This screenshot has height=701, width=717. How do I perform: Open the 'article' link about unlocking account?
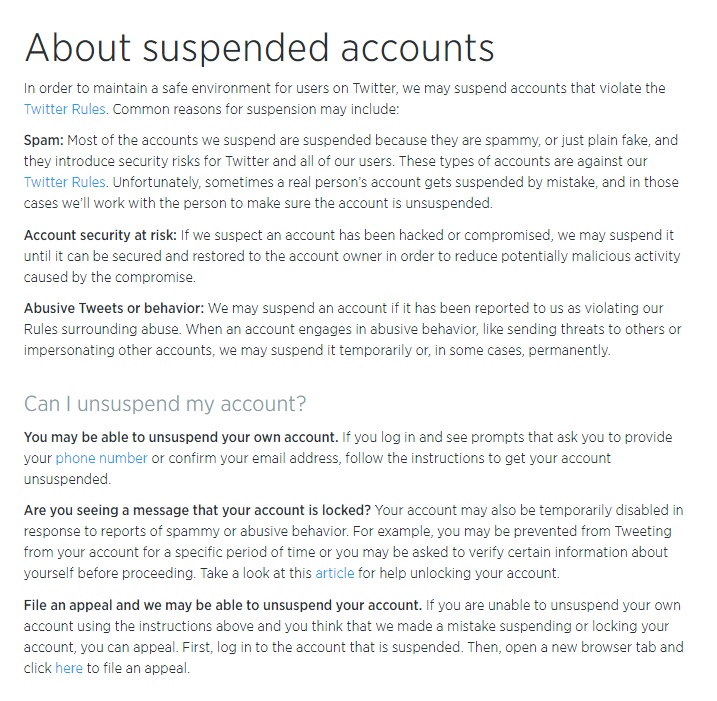334,573
